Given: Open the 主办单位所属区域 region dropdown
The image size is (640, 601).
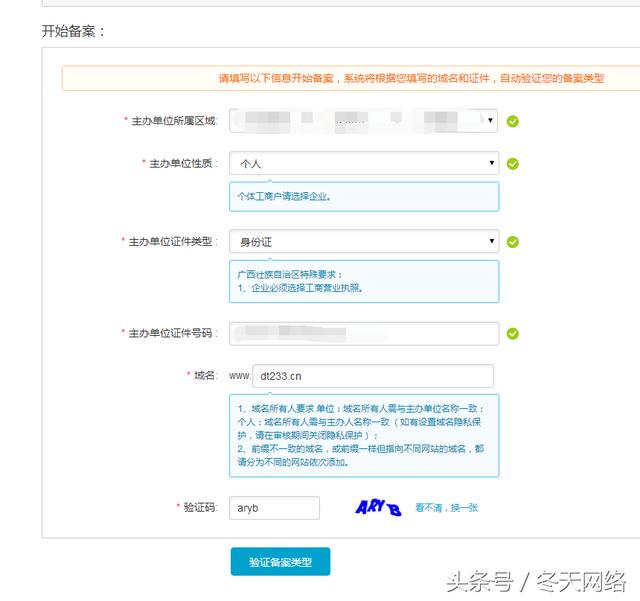Looking at the screenshot, I should (x=363, y=121).
